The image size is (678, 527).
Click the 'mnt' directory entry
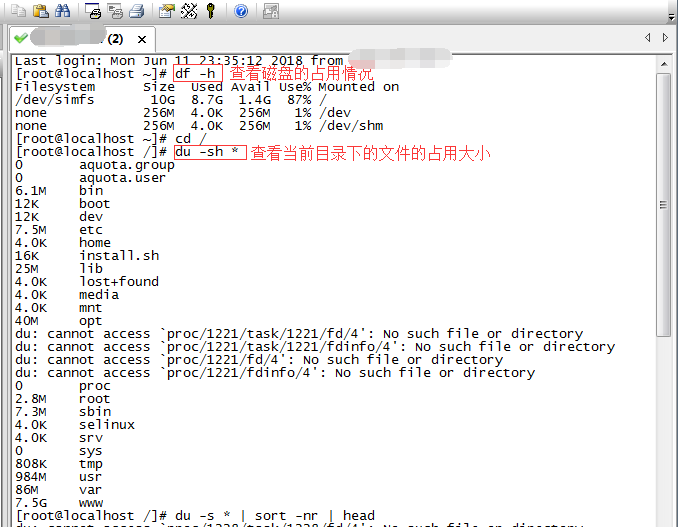click(90, 308)
